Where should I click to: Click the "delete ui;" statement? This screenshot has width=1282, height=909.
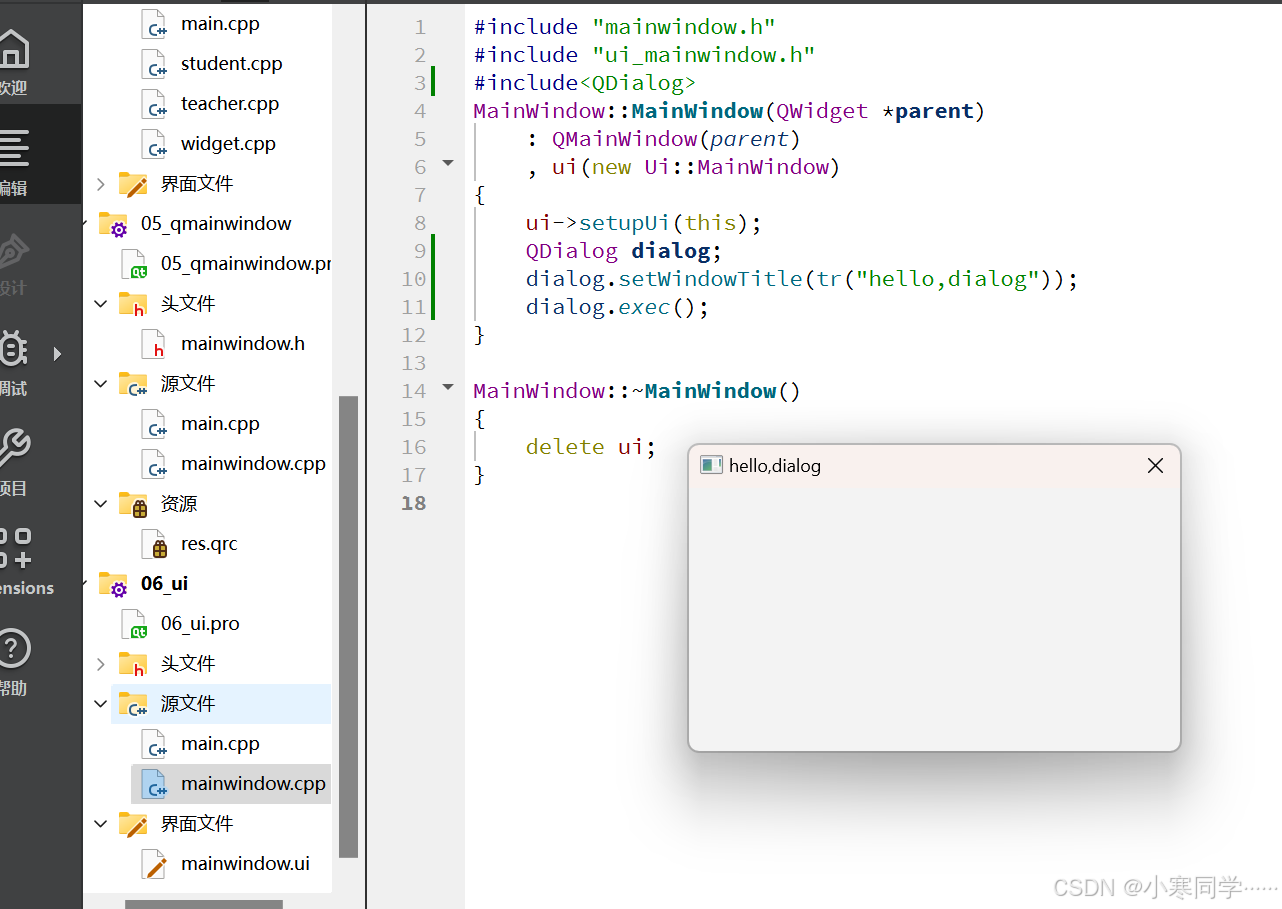coord(591,447)
